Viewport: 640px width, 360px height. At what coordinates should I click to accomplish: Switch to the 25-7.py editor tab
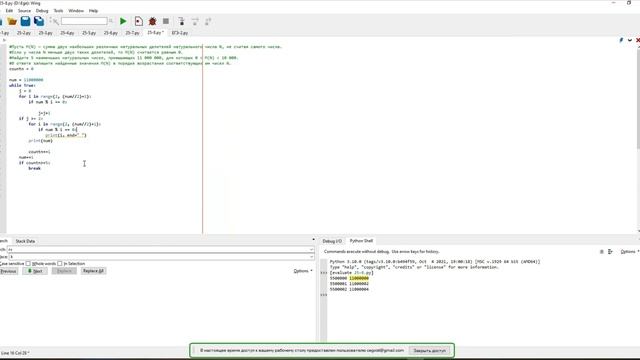132,33
